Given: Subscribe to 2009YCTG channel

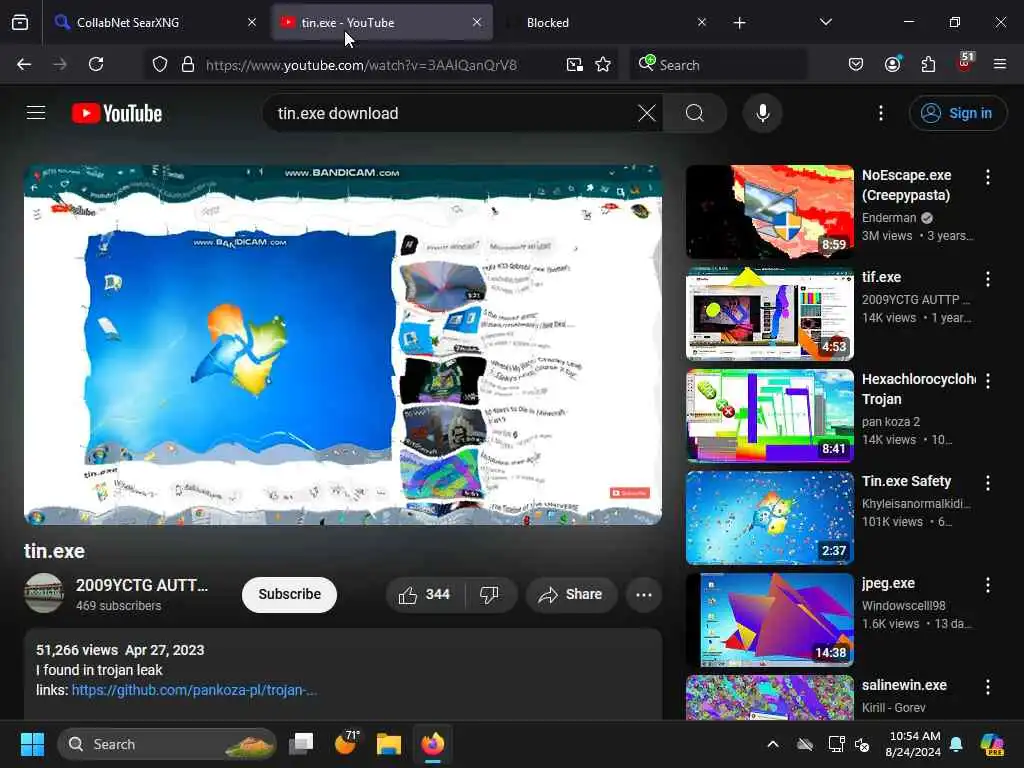Looking at the screenshot, I should click(289, 594).
